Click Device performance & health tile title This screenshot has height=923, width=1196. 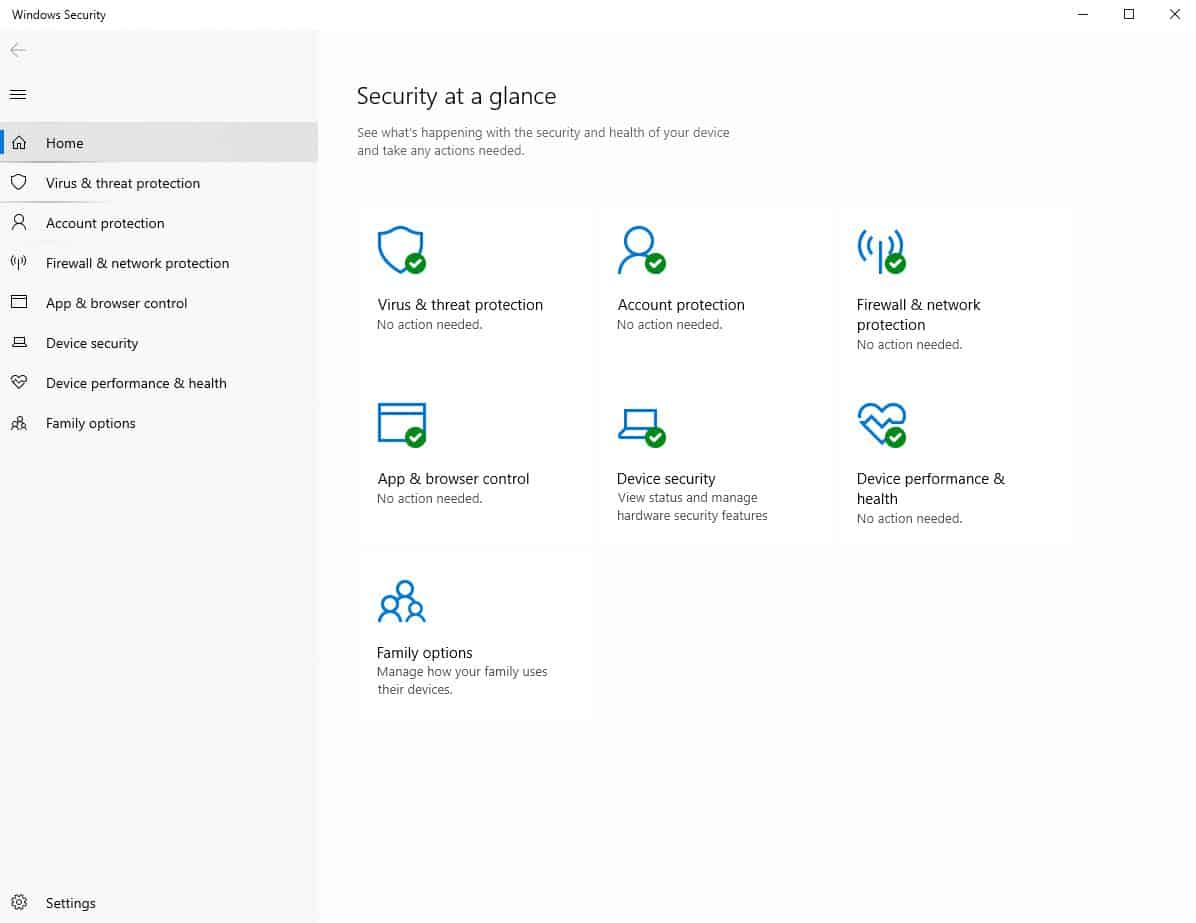(x=931, y=488)
